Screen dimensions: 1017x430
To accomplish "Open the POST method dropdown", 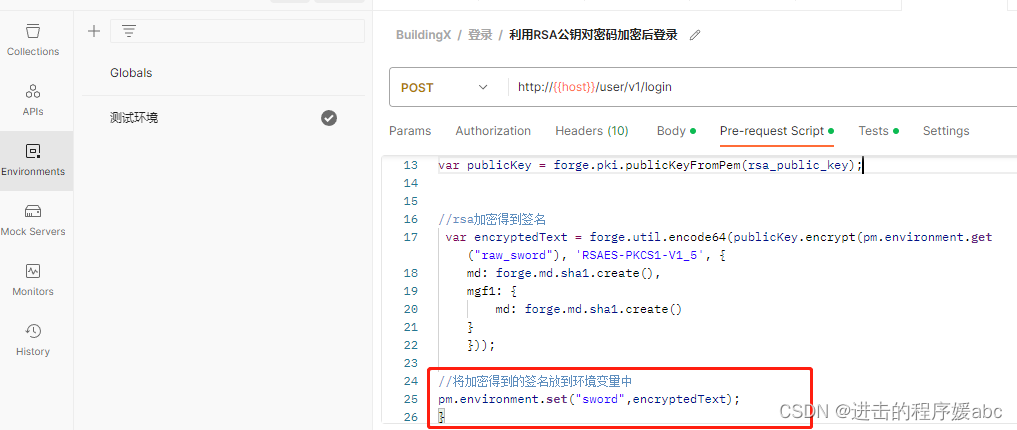I will click(444, 87).
